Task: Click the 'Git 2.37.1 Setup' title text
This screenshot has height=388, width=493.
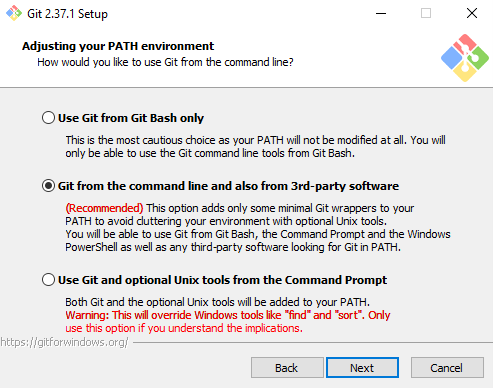Action: point(67,14)
